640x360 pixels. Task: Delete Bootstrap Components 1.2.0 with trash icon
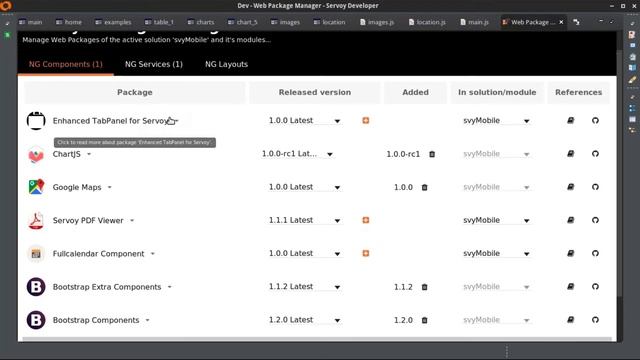tap(424, 320)
